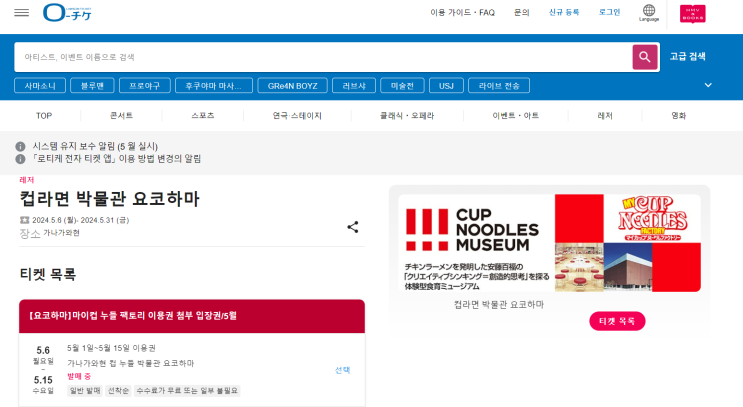This screenshot has height=407, width=743.
Task: Switch to the 스포츠 tab
Action: point(203,116)
